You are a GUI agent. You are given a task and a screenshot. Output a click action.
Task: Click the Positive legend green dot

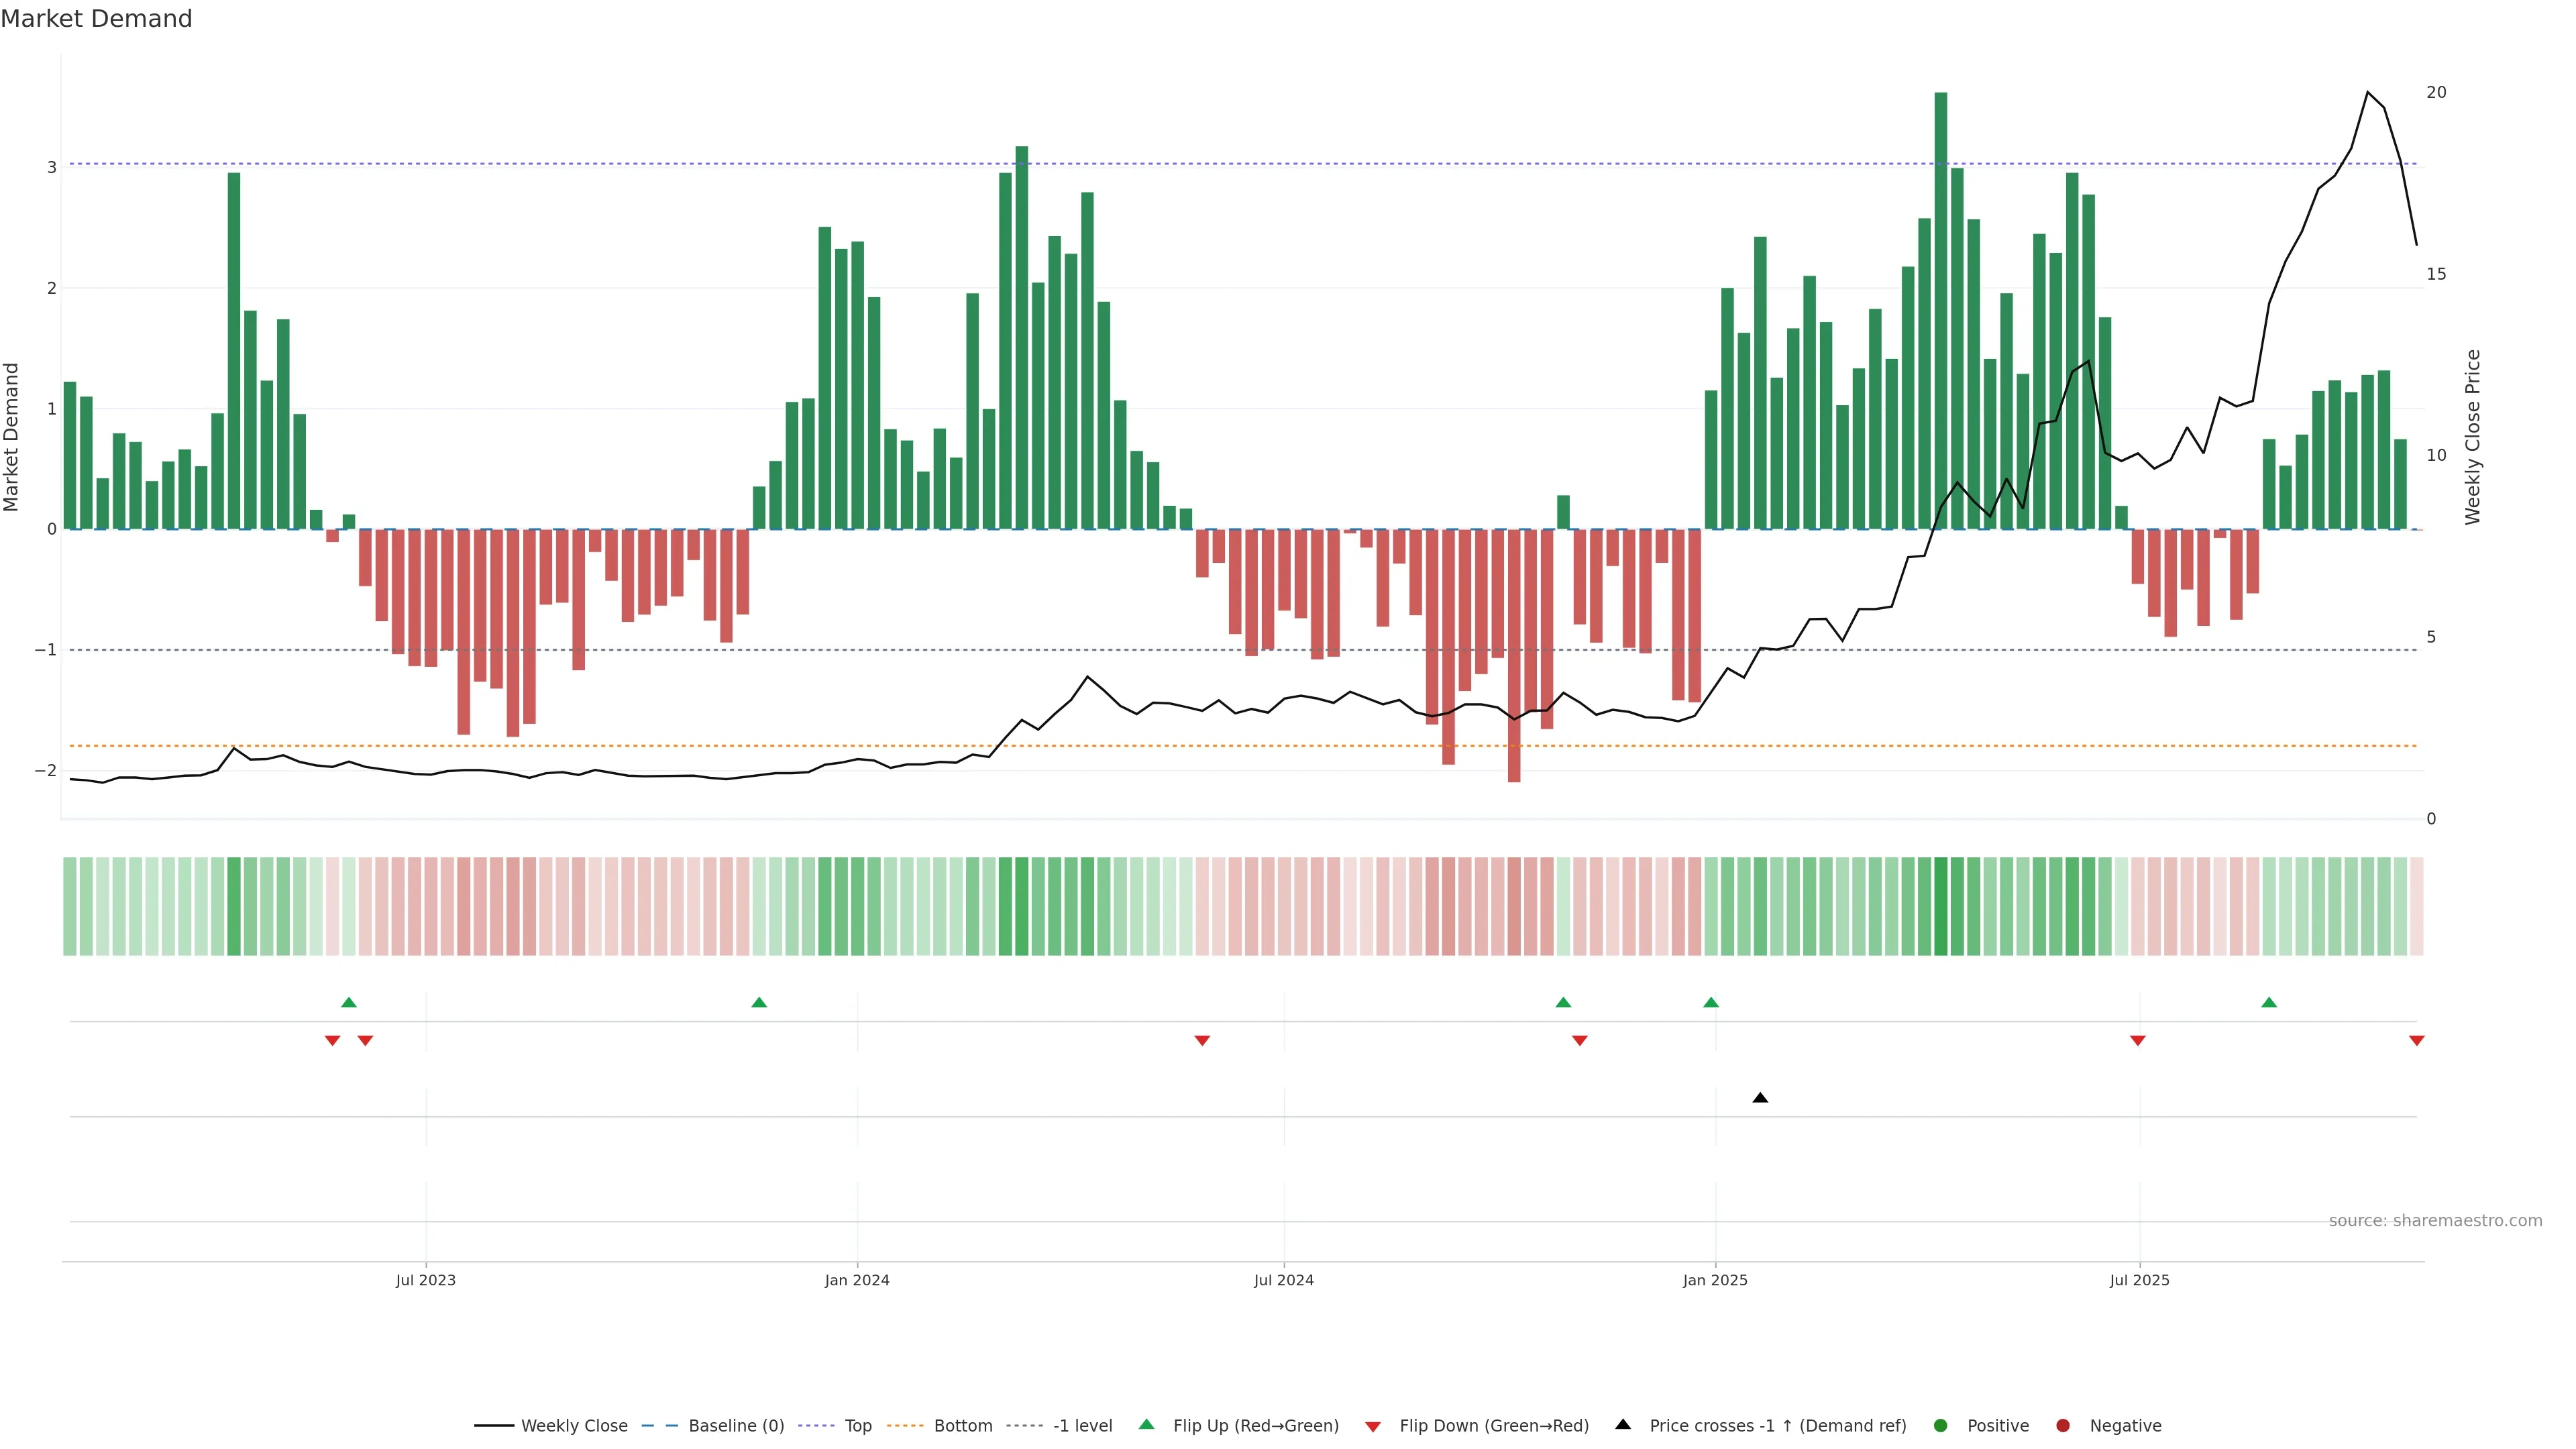1941,1425
